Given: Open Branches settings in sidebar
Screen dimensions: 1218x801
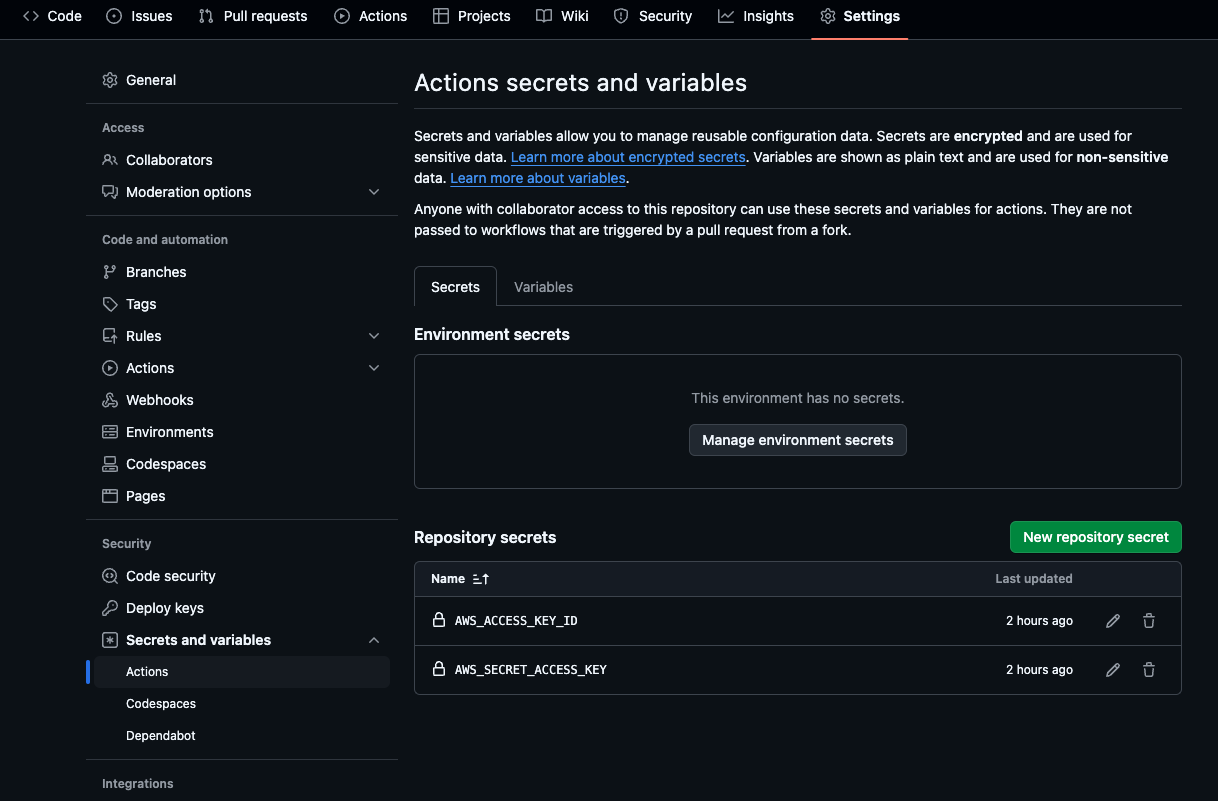Looking at the screenshot, I should pos(156,272).
